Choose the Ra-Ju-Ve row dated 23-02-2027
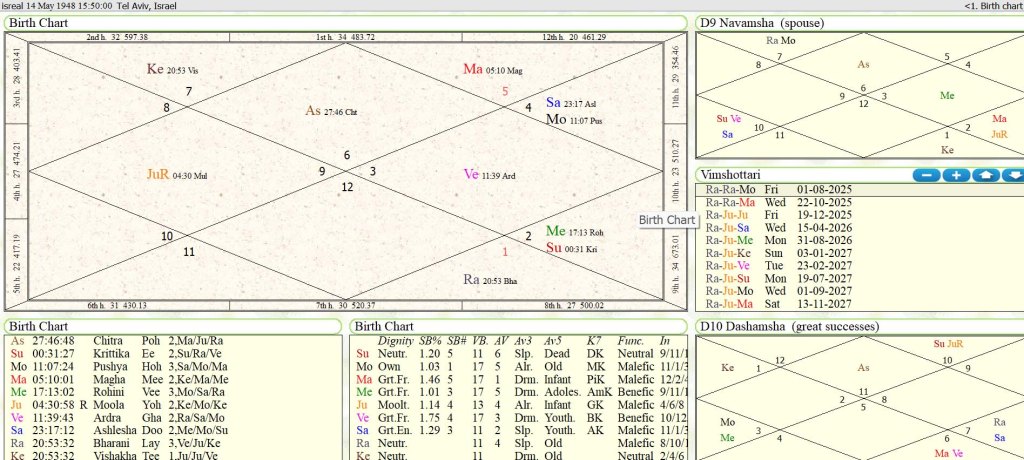The image size is (1024, 460). point(780,266)
